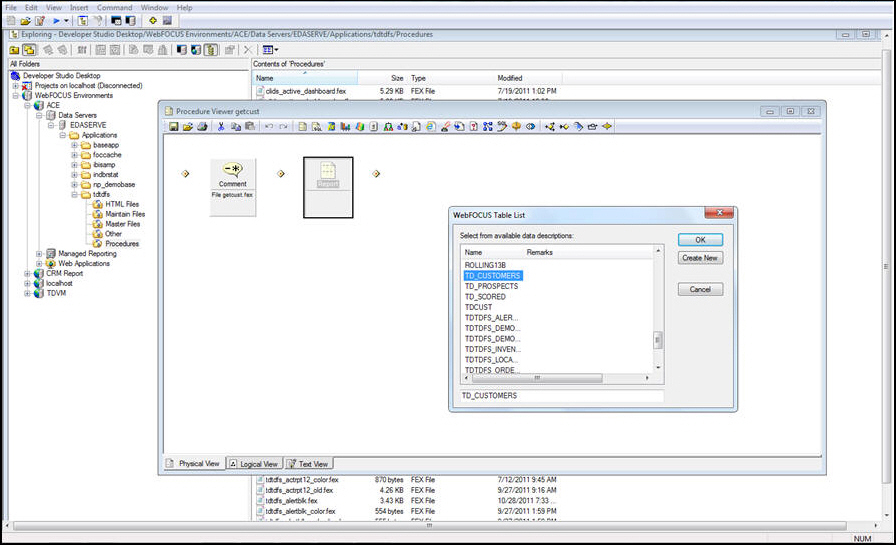Click the first folder icon in Explorer toolbar

pos(14,50)
